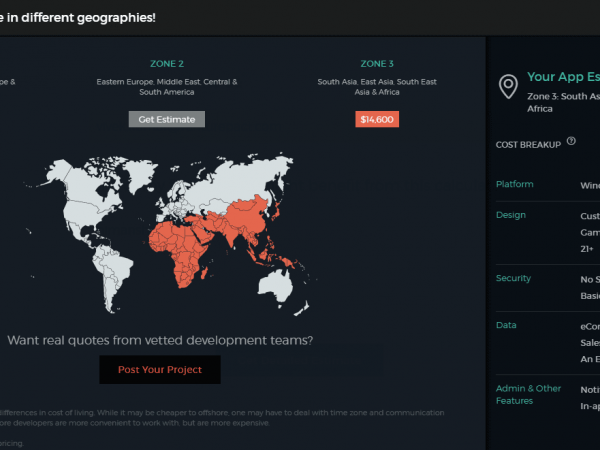
Task: Select the ZONE 3 heading
Action: [x=377, y=63]
